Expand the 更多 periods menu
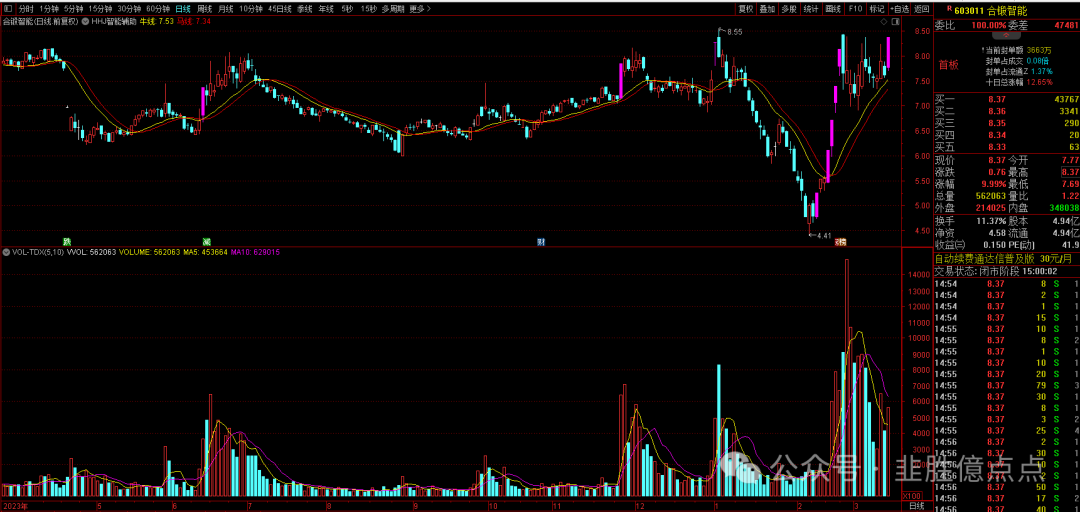1080x512 pixels. [419, 10]
